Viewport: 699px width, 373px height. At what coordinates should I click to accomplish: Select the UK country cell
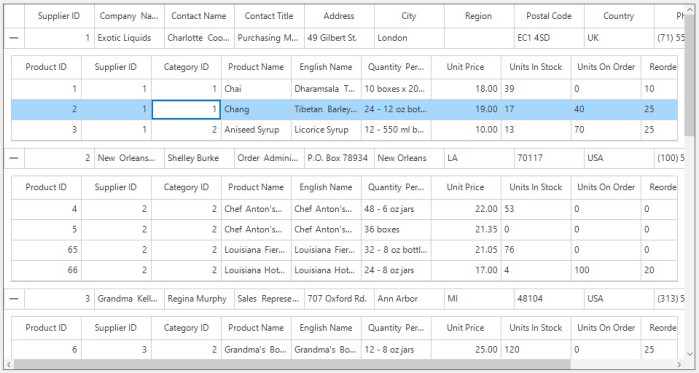pyautogui.click(x=619, y=38)
